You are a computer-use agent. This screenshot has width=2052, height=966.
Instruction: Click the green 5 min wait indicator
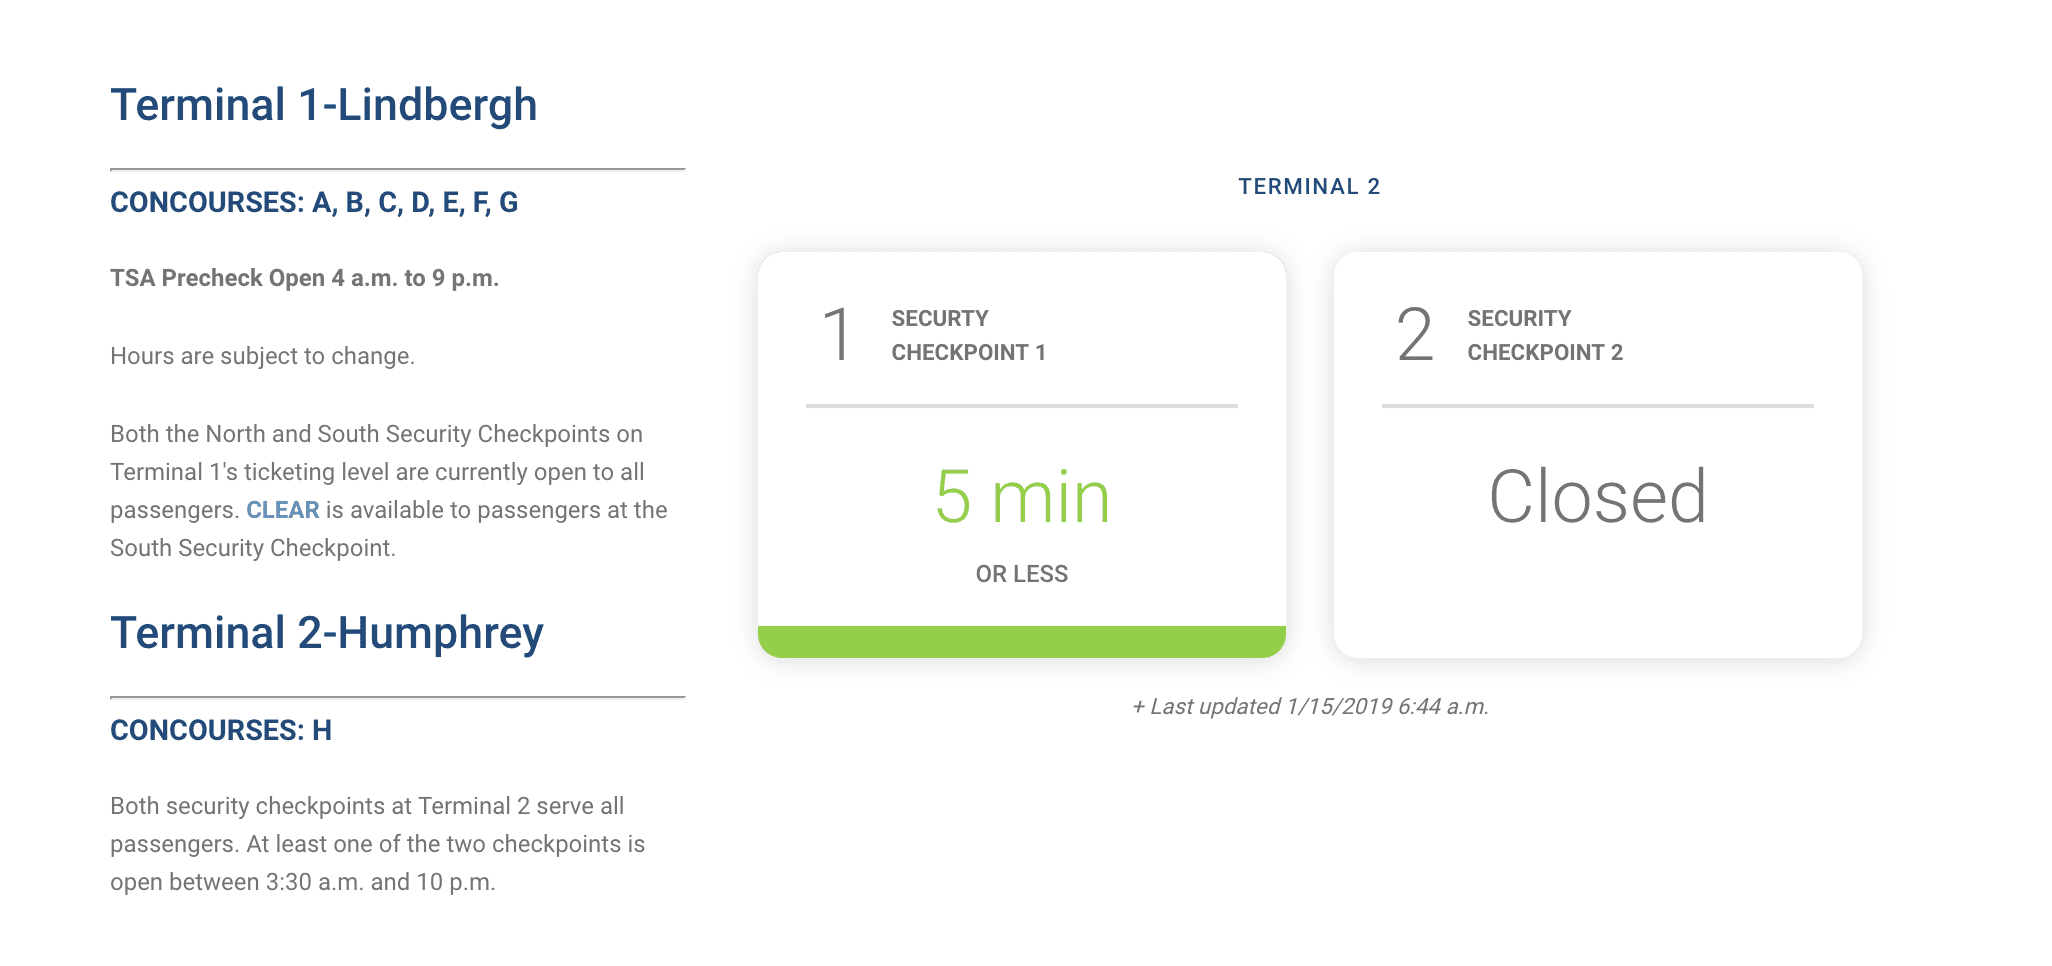pyautogui.click(x=1021, y=495)
